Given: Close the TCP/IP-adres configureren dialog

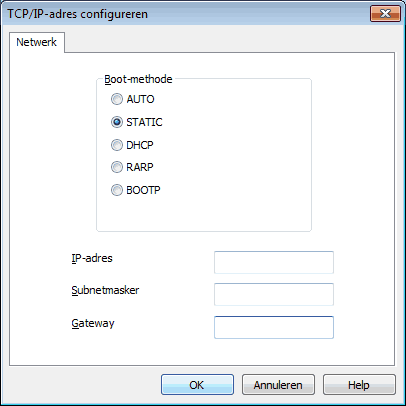Looking at the screenshot, I should pyautogui.click(x=385, y=14).
